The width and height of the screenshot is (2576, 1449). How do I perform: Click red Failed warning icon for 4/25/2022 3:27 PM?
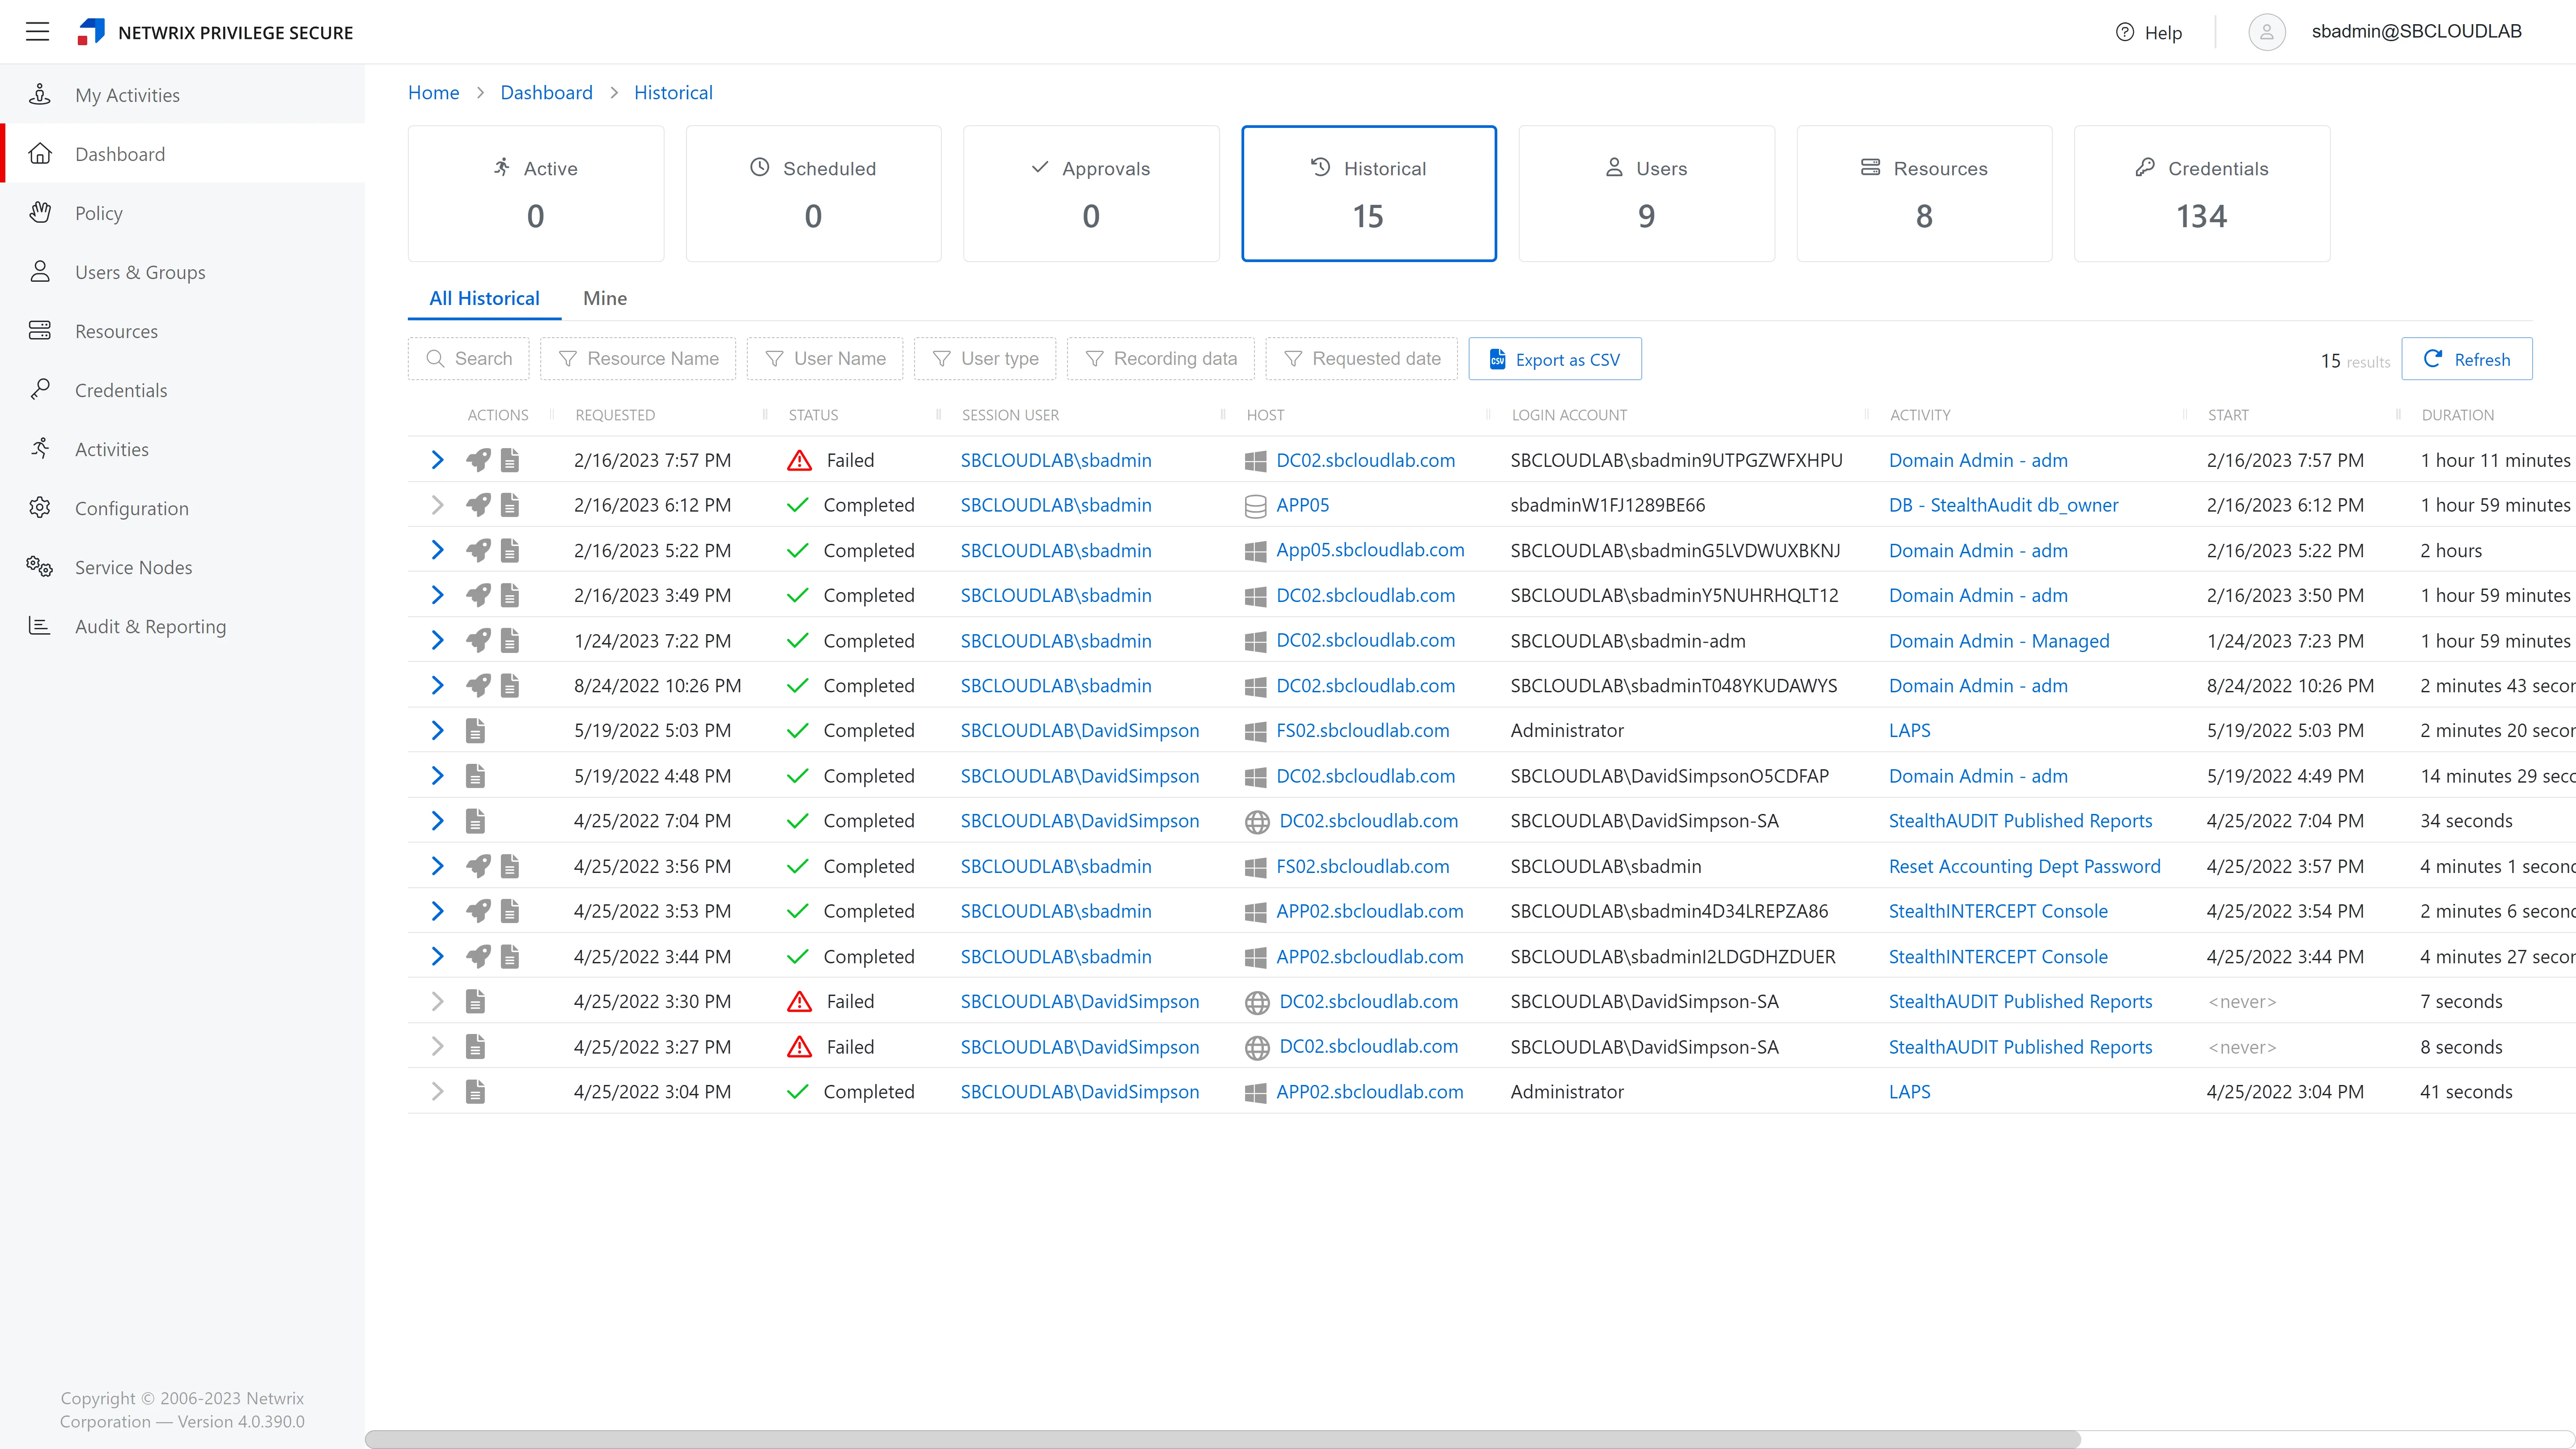799,1047
